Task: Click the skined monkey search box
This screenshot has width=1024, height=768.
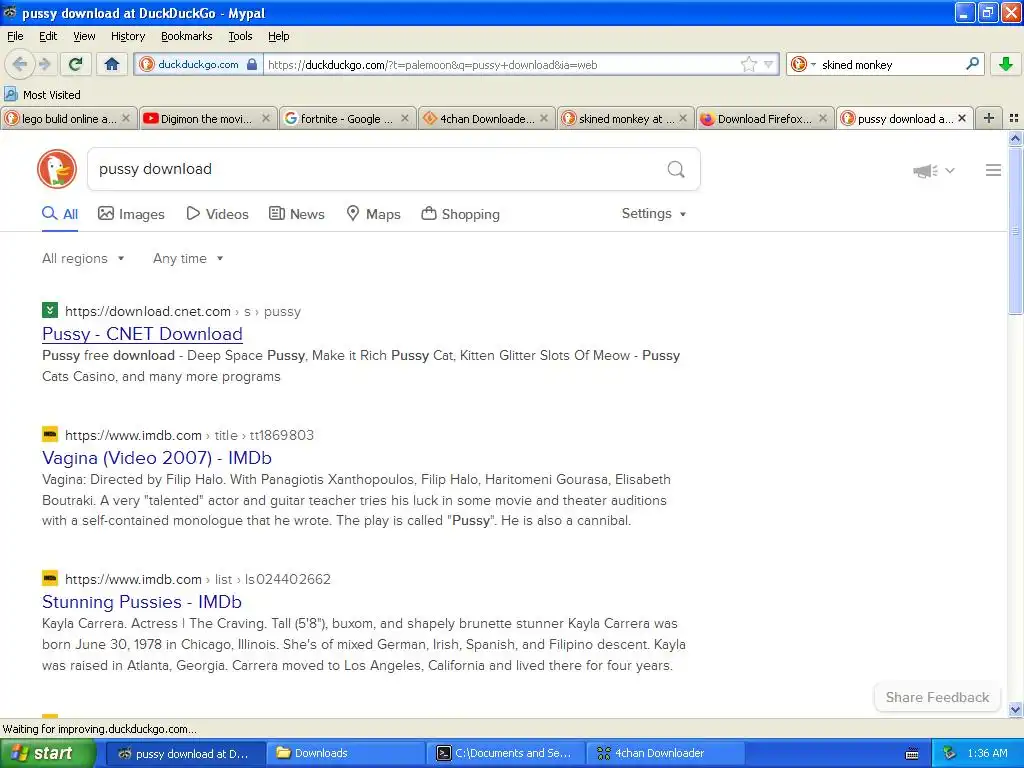Action: coord(891,65)
